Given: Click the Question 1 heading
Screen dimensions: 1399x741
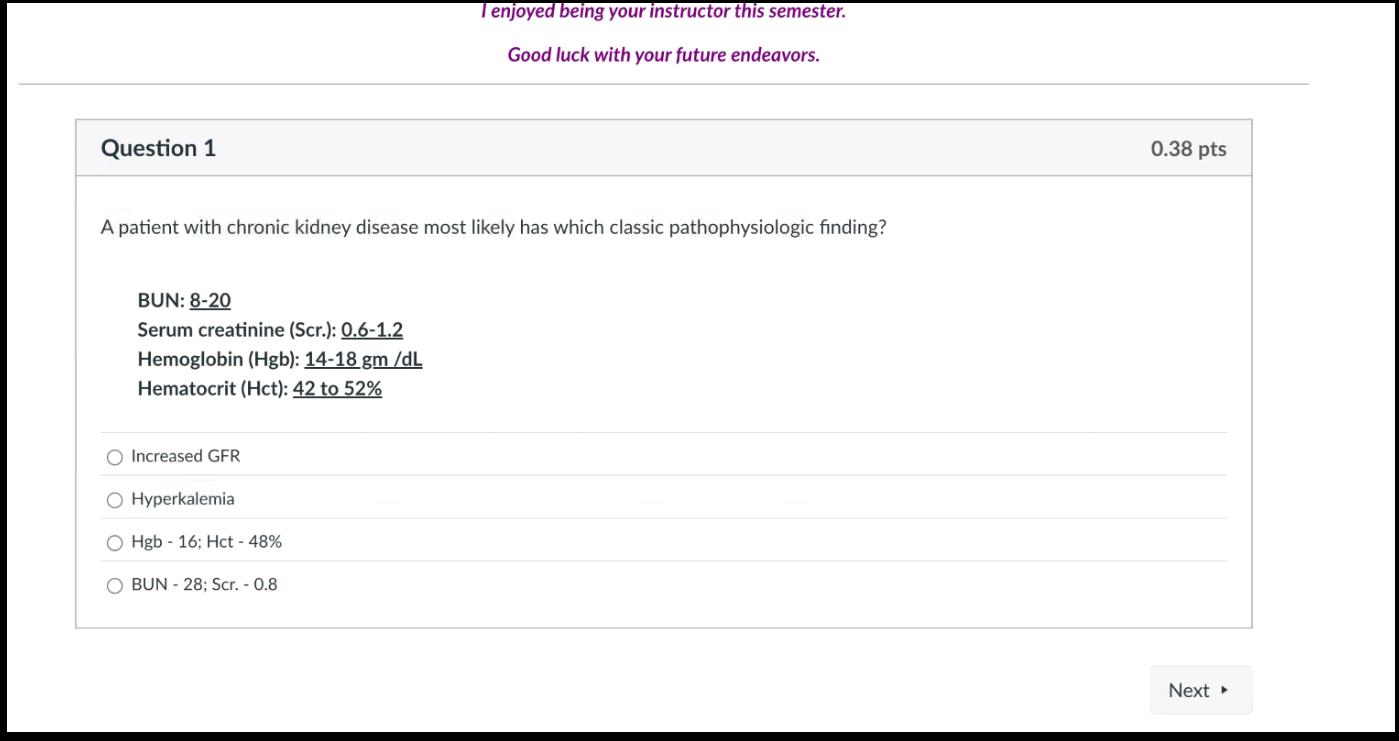Looking at the screenshot, I should click(x=158, y=148).
